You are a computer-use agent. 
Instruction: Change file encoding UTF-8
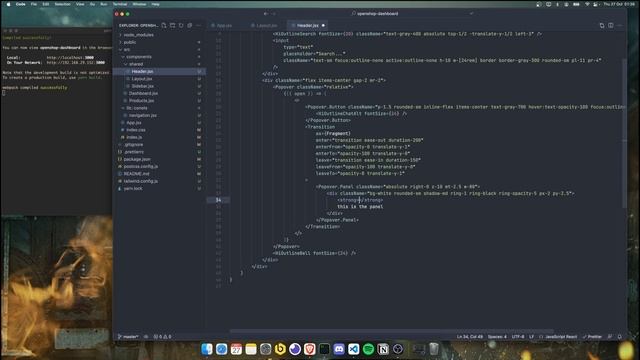coord(518,337)
